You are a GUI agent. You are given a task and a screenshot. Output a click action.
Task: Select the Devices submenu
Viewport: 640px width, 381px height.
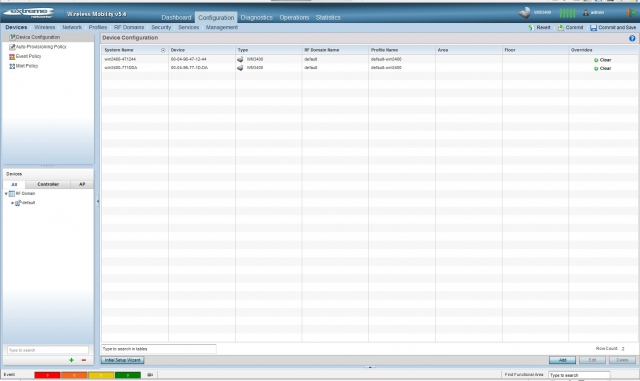click(16, 27)
